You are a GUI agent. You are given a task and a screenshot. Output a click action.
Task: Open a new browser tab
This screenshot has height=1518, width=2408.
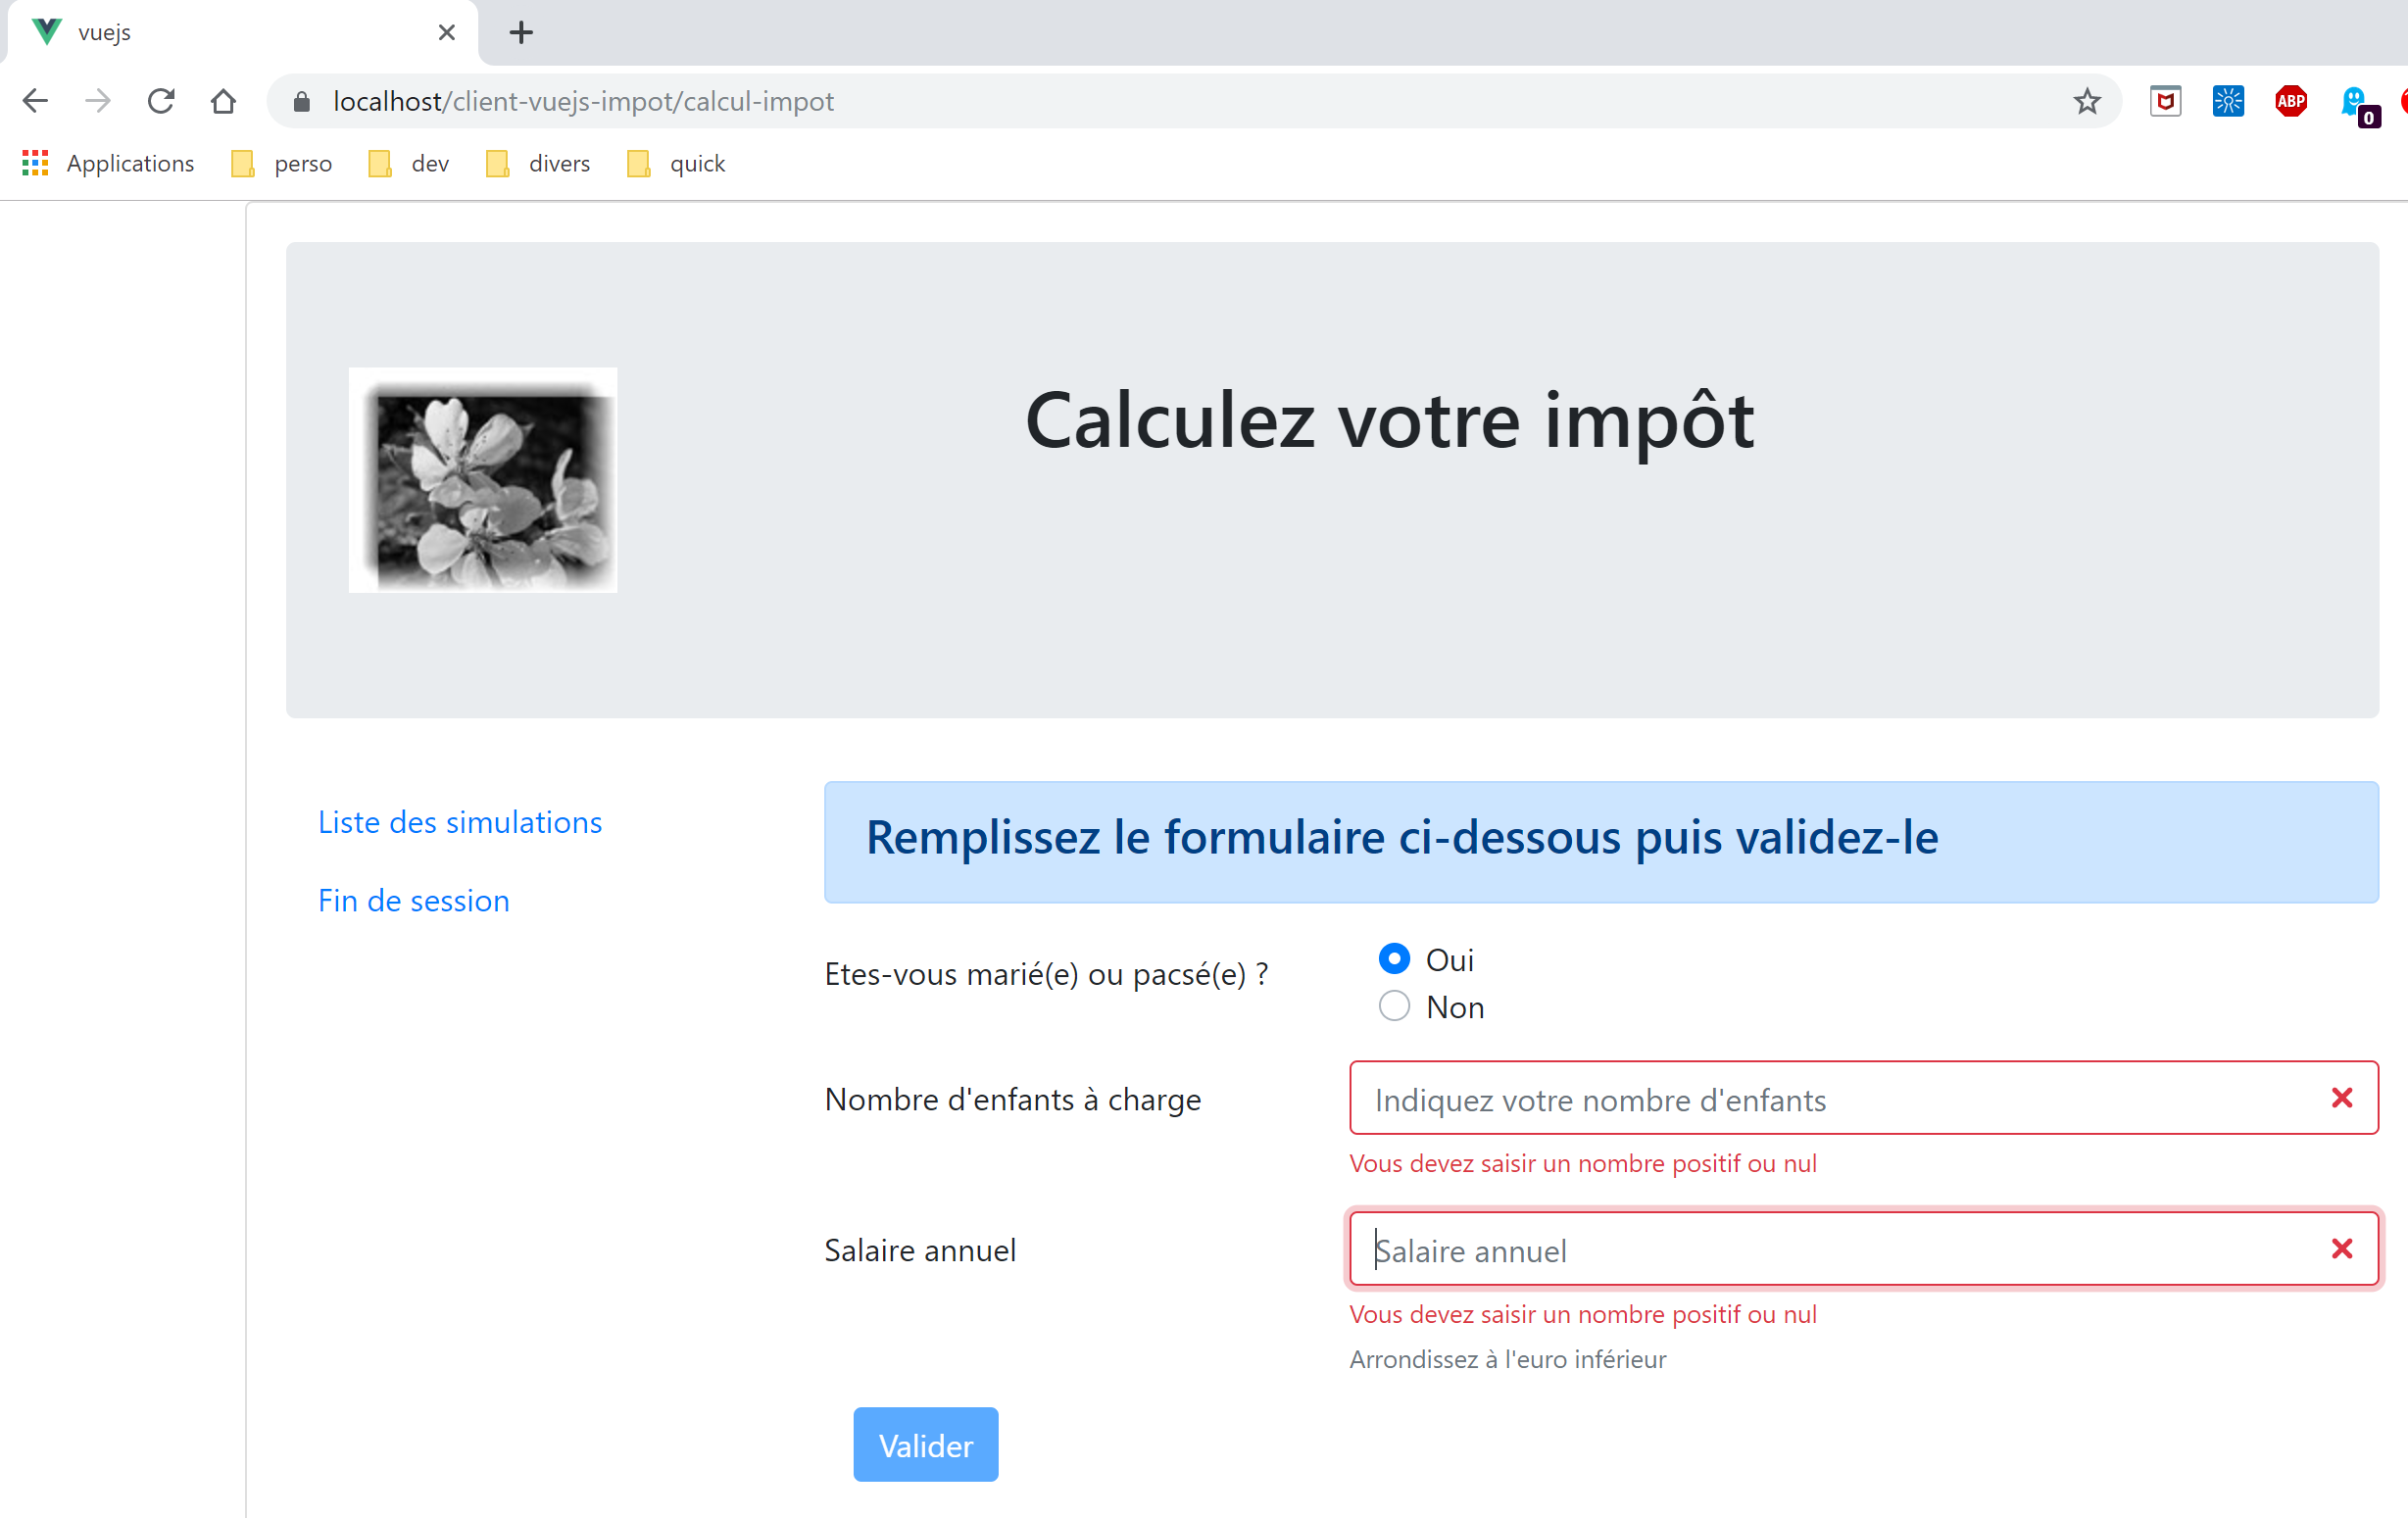pyautogui.click(x=521, y=32)
